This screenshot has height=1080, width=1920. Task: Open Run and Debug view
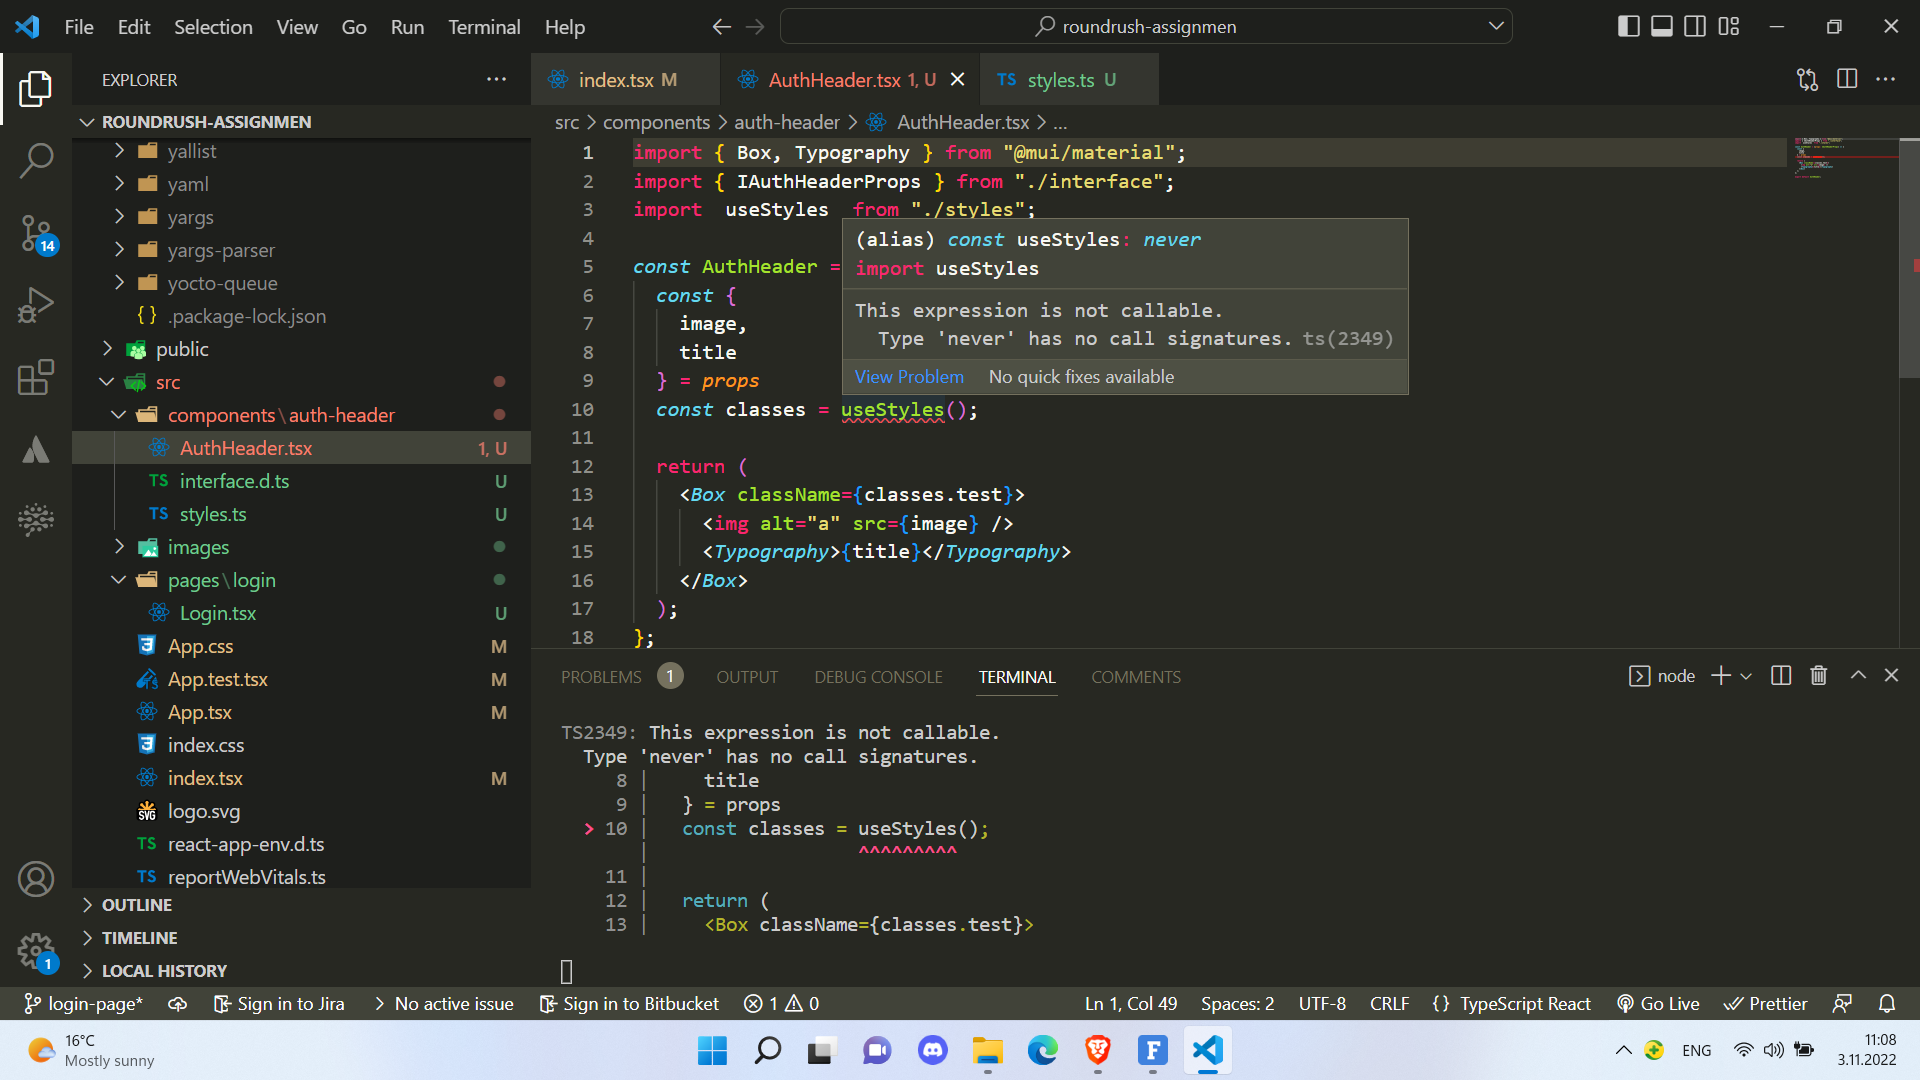point(36,305)
